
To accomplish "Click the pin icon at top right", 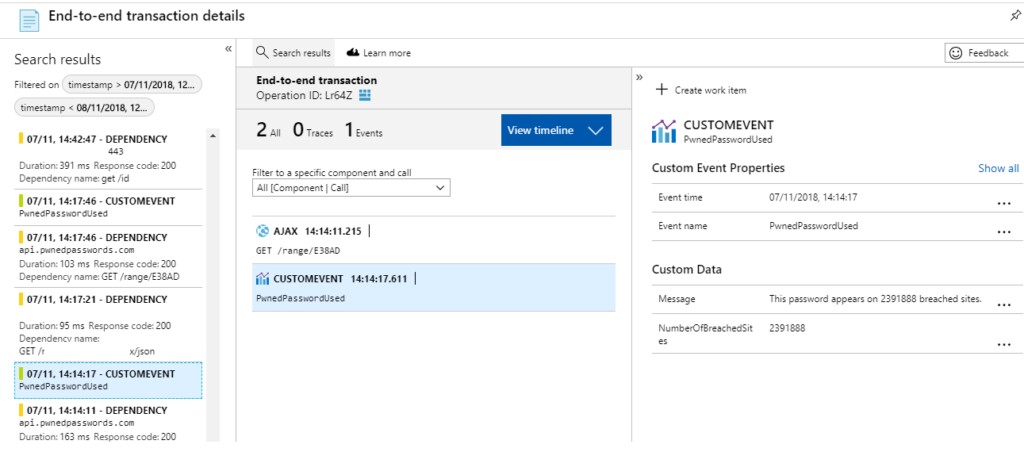I will coord(1016,17).
